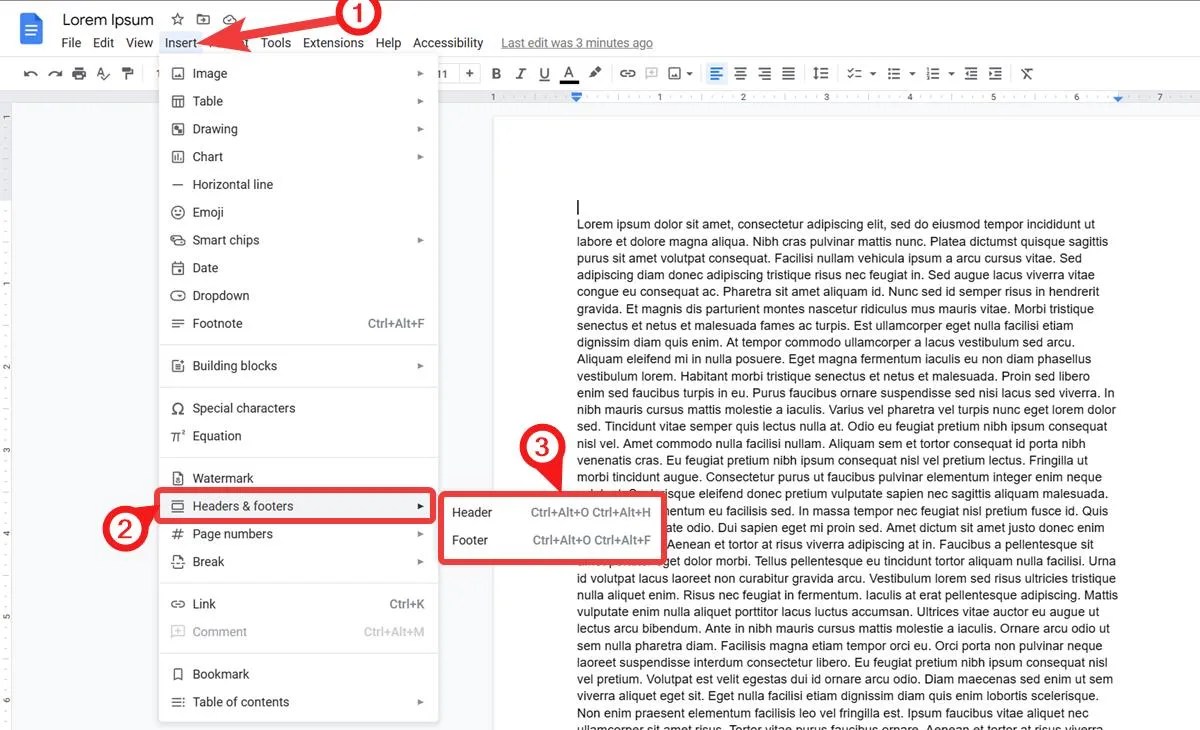Click the Undo icon
Viewport: 1200px width, 730px height.
(31, 73)
